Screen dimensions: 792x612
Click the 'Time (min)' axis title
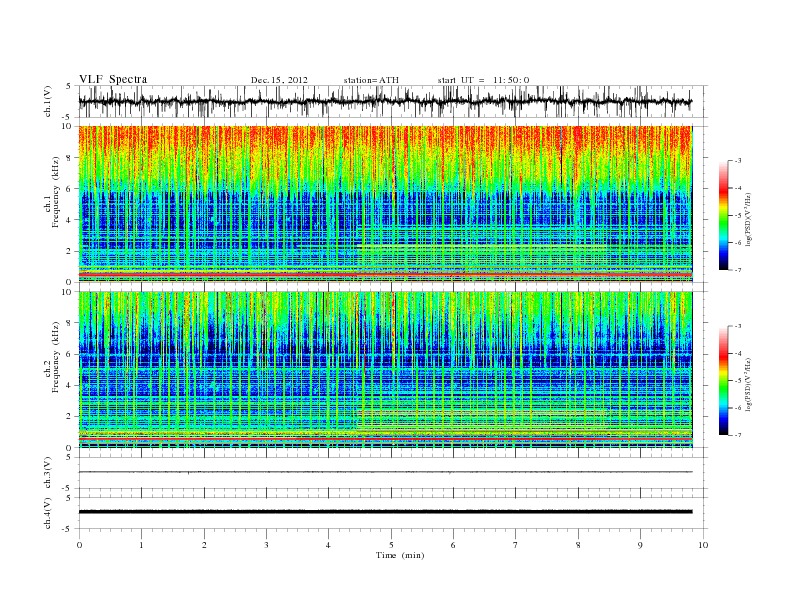(400, 555)
